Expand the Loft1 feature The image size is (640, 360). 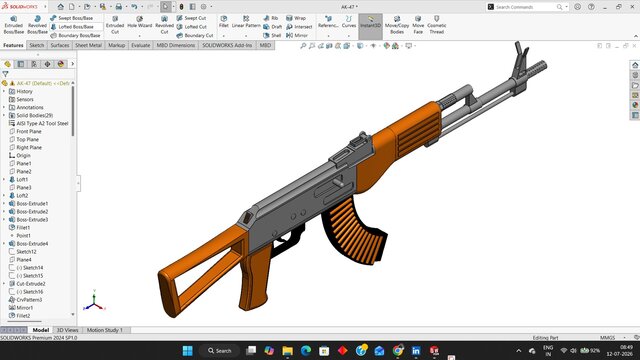pos(4,180)
